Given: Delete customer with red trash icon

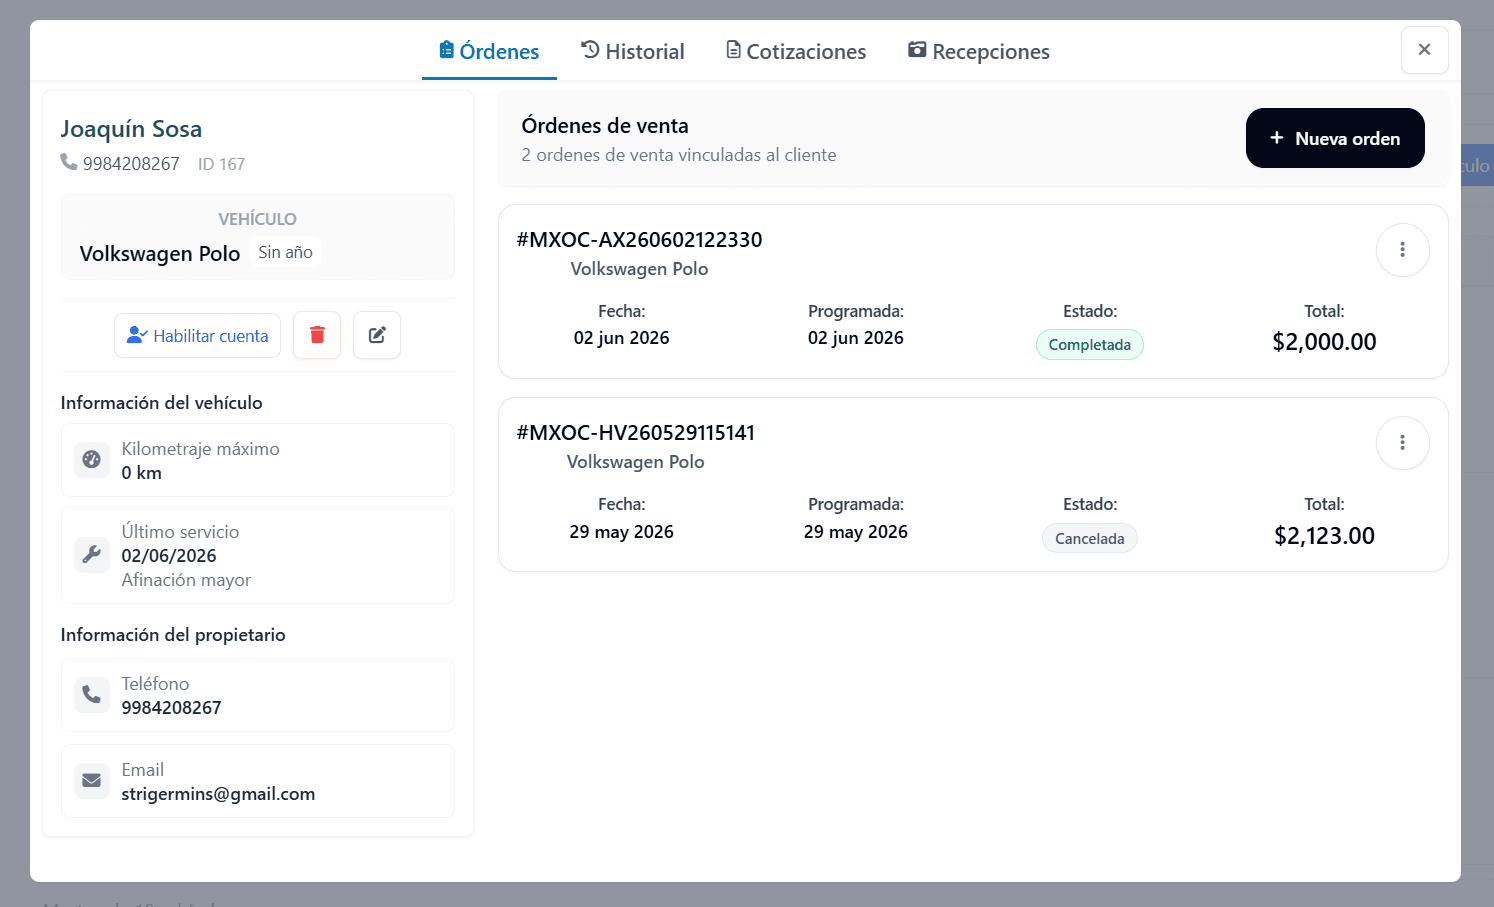Looking at the screenshot, I should tap(317, 335).
